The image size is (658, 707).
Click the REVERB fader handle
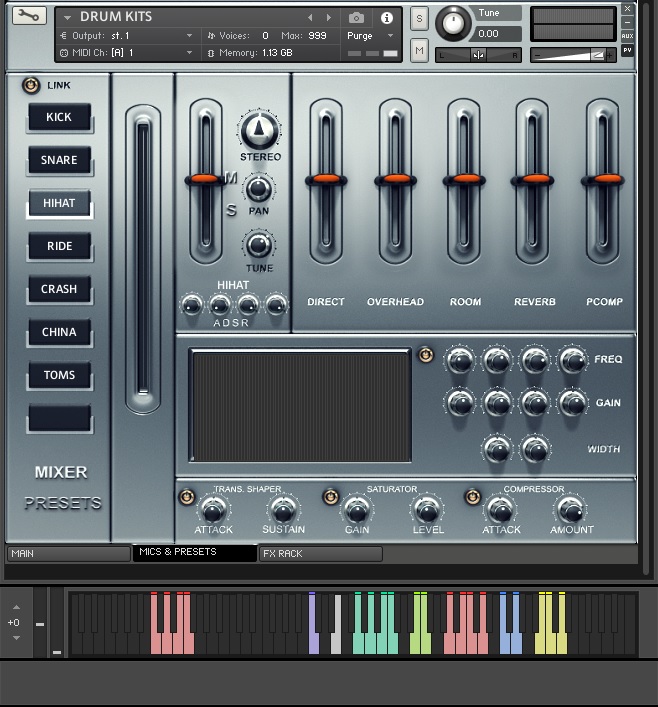point(532,179)
